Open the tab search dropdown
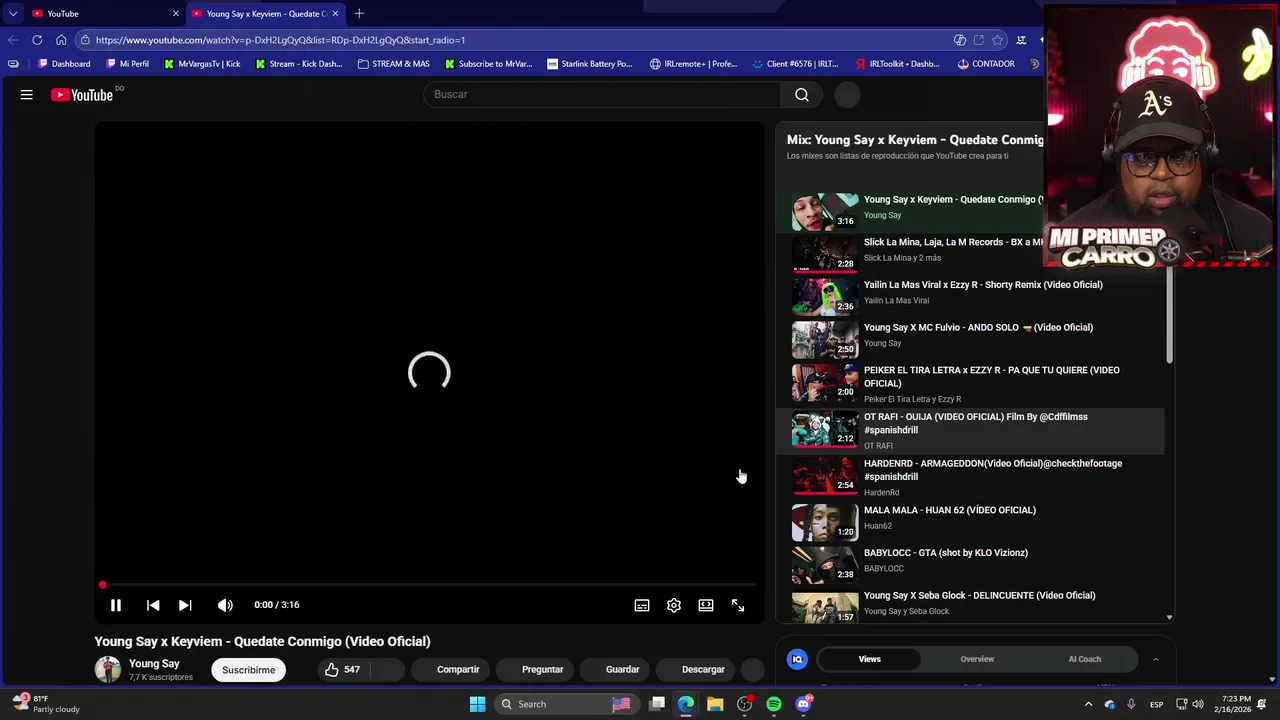 coord(12,13)
